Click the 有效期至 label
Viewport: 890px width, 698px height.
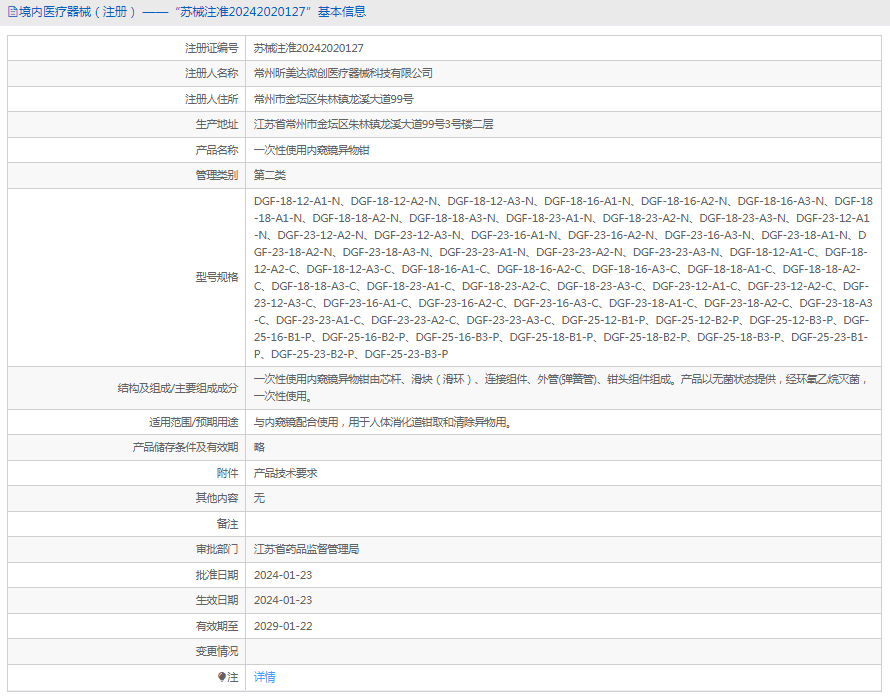tap(217, 626)
